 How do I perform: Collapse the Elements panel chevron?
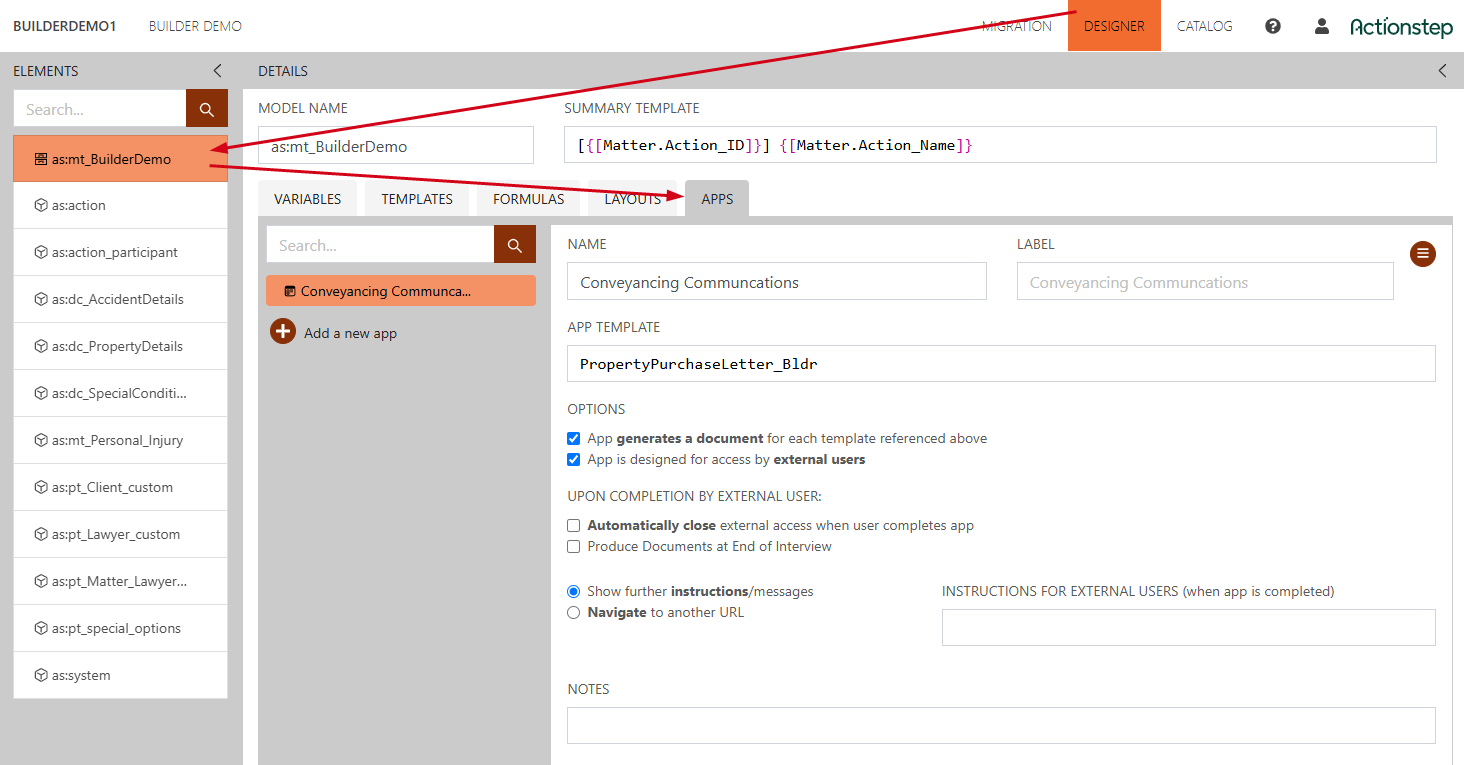pos(218,71)
